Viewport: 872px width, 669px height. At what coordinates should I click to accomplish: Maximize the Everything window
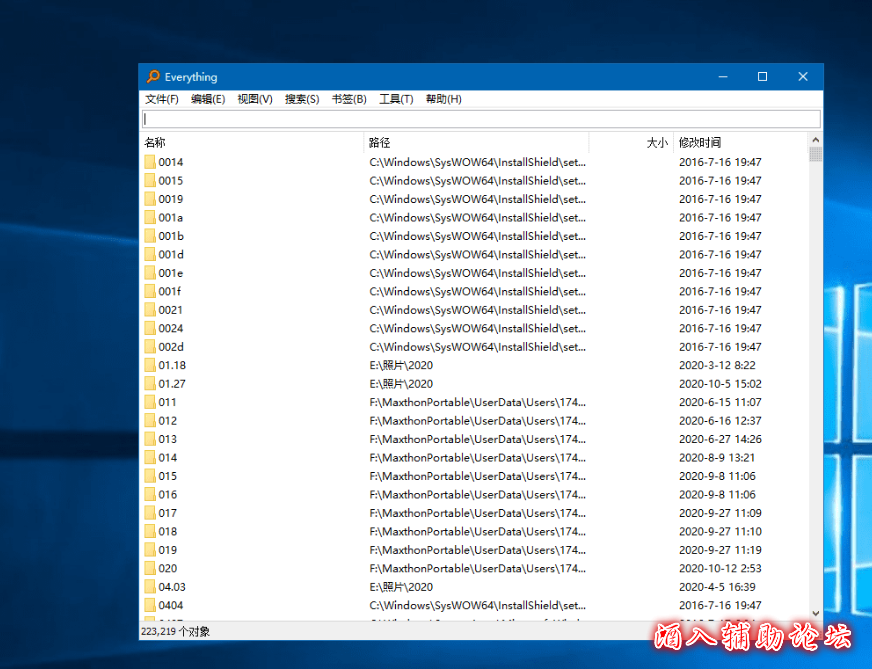pos(762,77)
